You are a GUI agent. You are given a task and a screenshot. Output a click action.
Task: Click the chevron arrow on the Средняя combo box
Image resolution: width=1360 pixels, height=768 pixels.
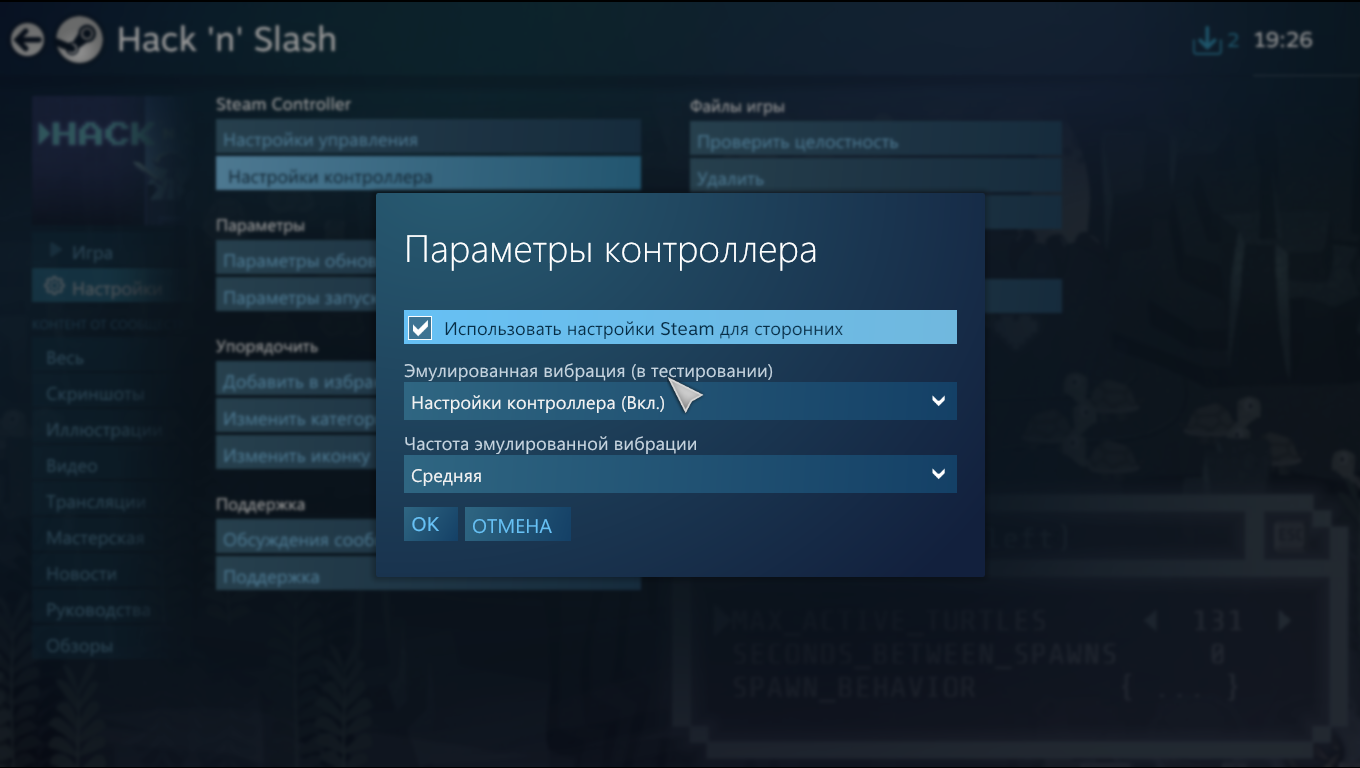(x=938, y=474)
